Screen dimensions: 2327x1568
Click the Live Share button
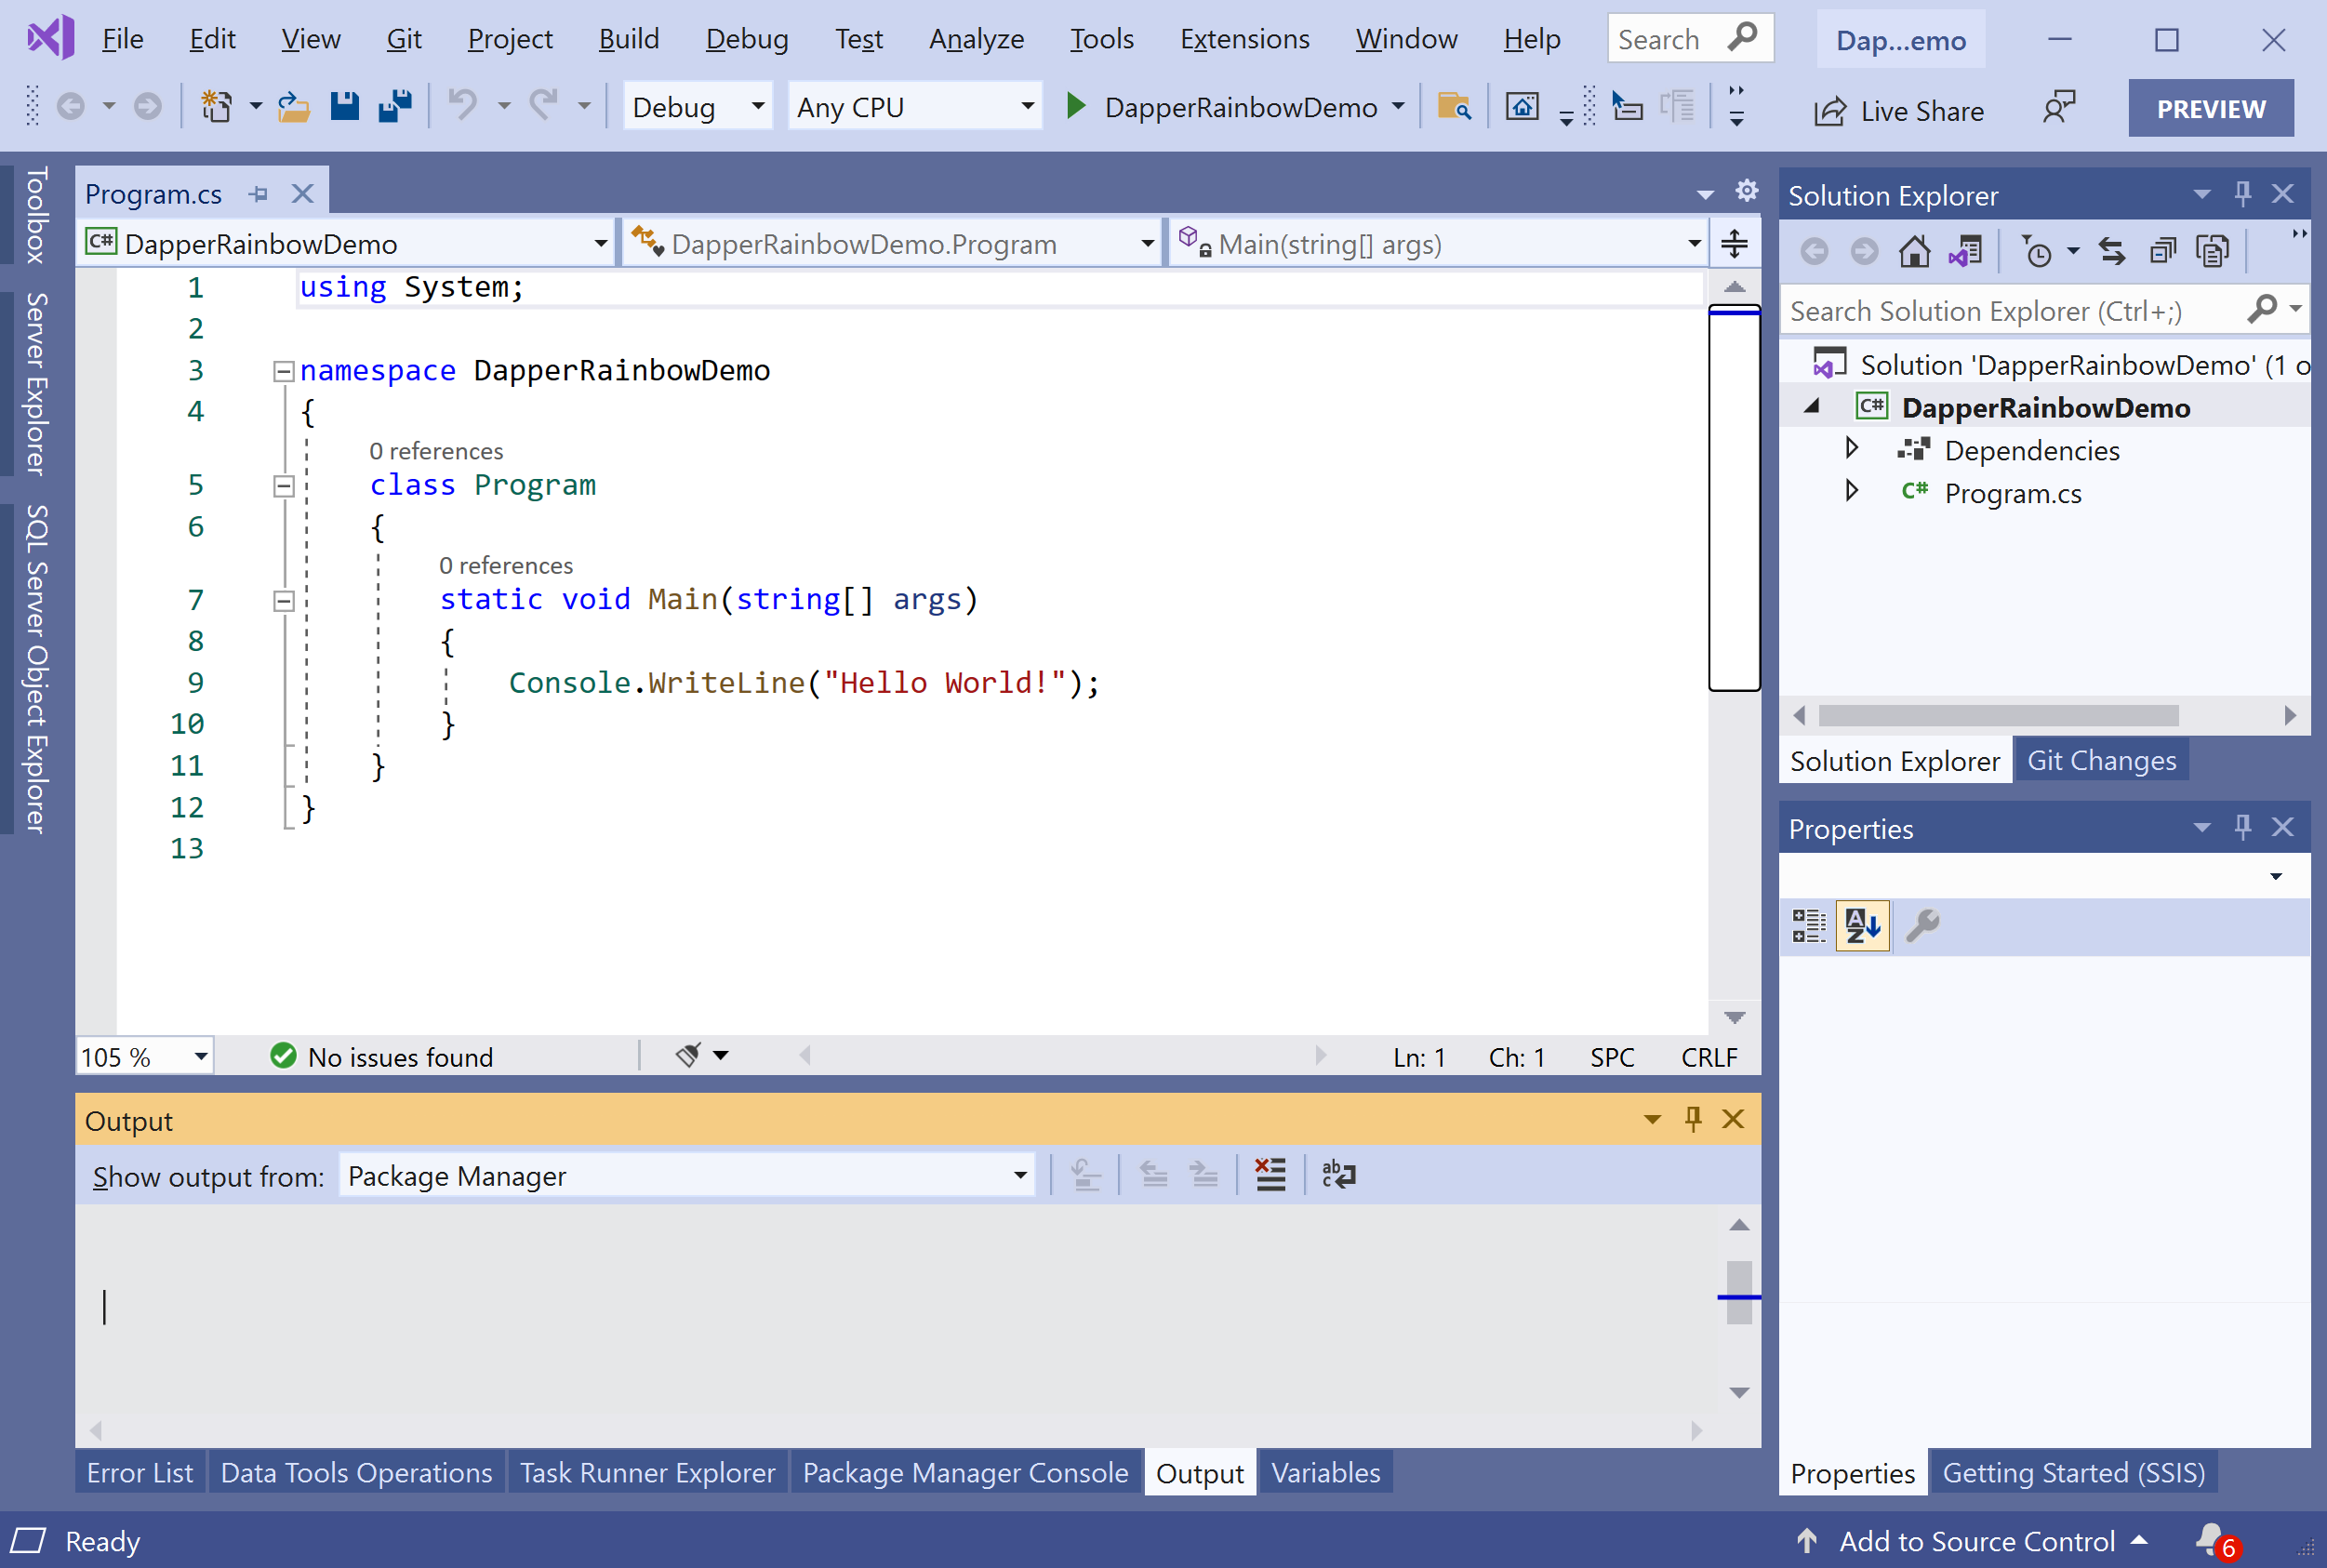[x=1899, y=110]
